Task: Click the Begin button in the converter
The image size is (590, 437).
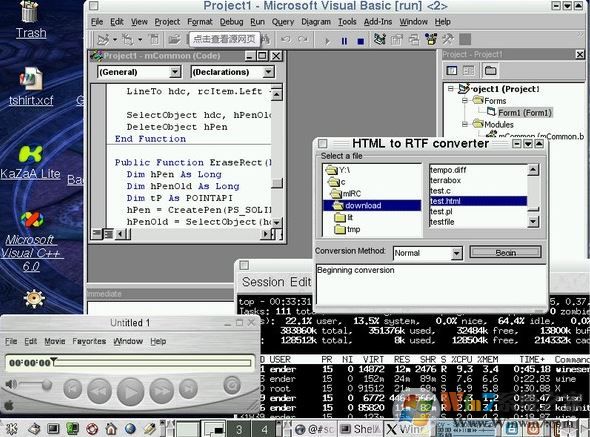Action: tap(505, 253)
